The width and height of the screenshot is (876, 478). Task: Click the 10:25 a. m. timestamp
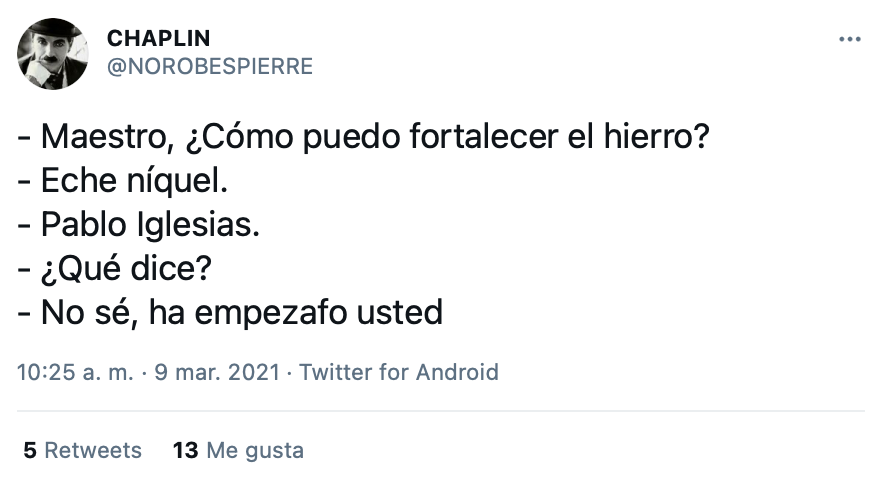[x=76, y=373]
